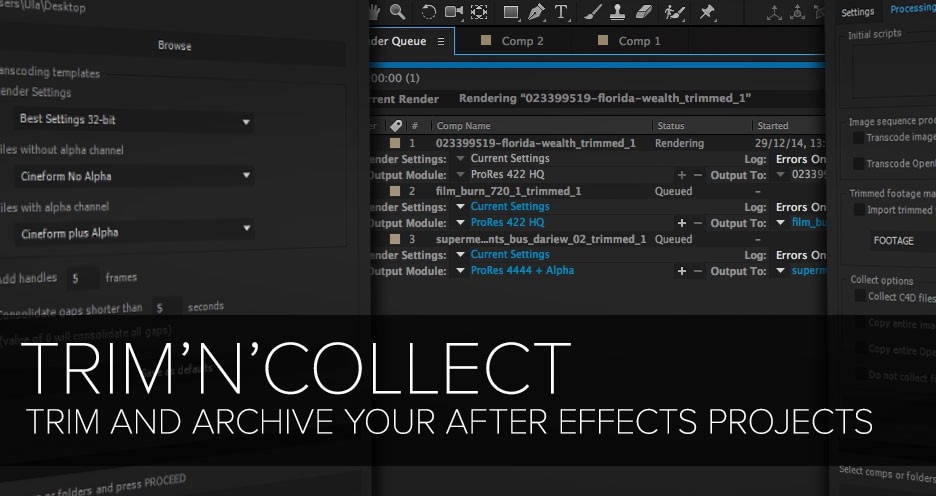Open ProRes 422 HQ link for film_burn
Screen dimensions: 936x496
tap(507, 223)
